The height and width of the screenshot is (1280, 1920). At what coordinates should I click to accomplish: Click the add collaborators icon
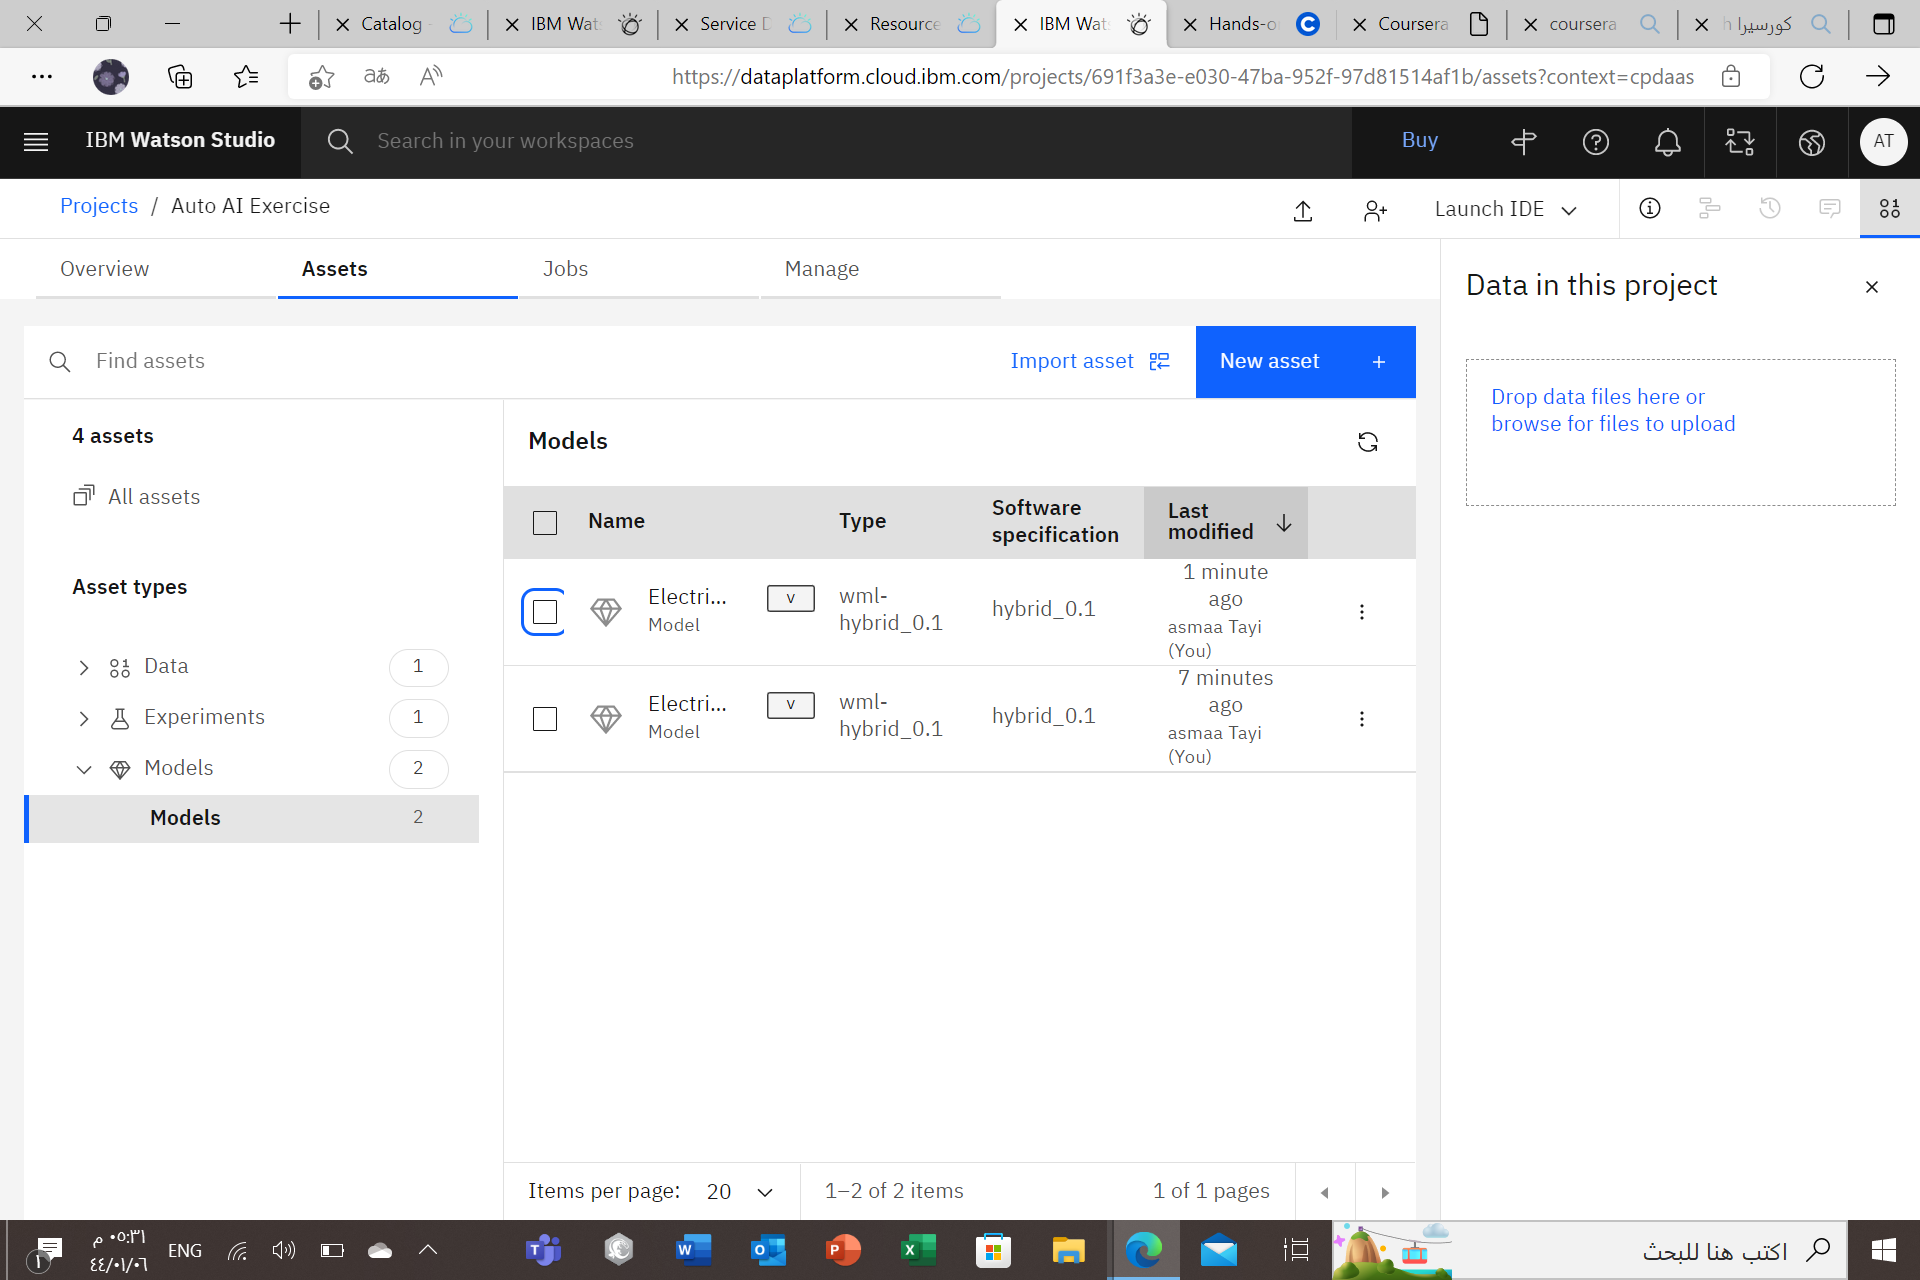pyautogui.click(x=1375, y=210)
